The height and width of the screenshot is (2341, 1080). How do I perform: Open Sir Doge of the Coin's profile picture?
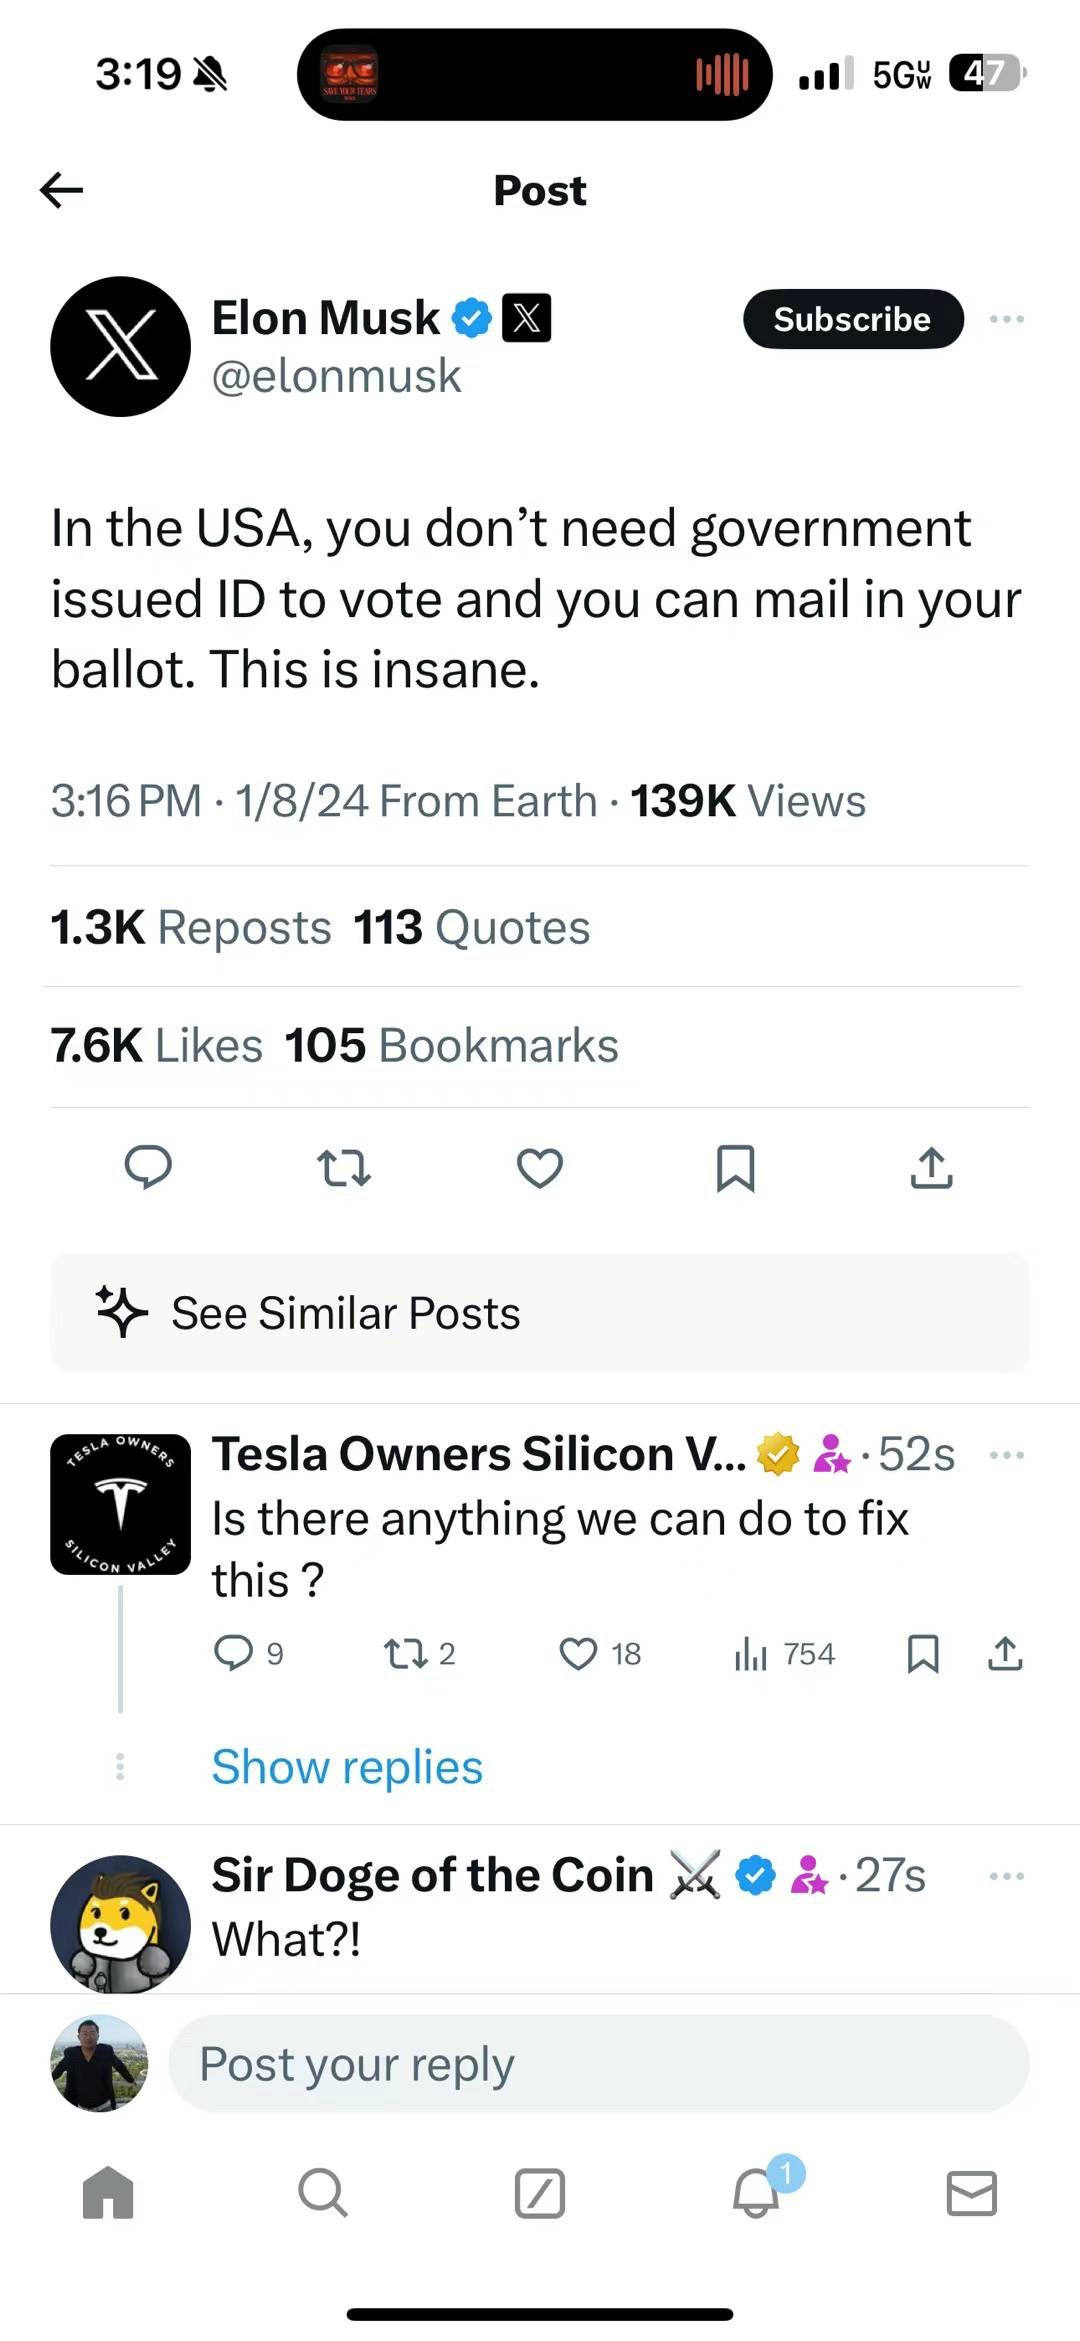pyautogui.click(x=120, y=1920)
